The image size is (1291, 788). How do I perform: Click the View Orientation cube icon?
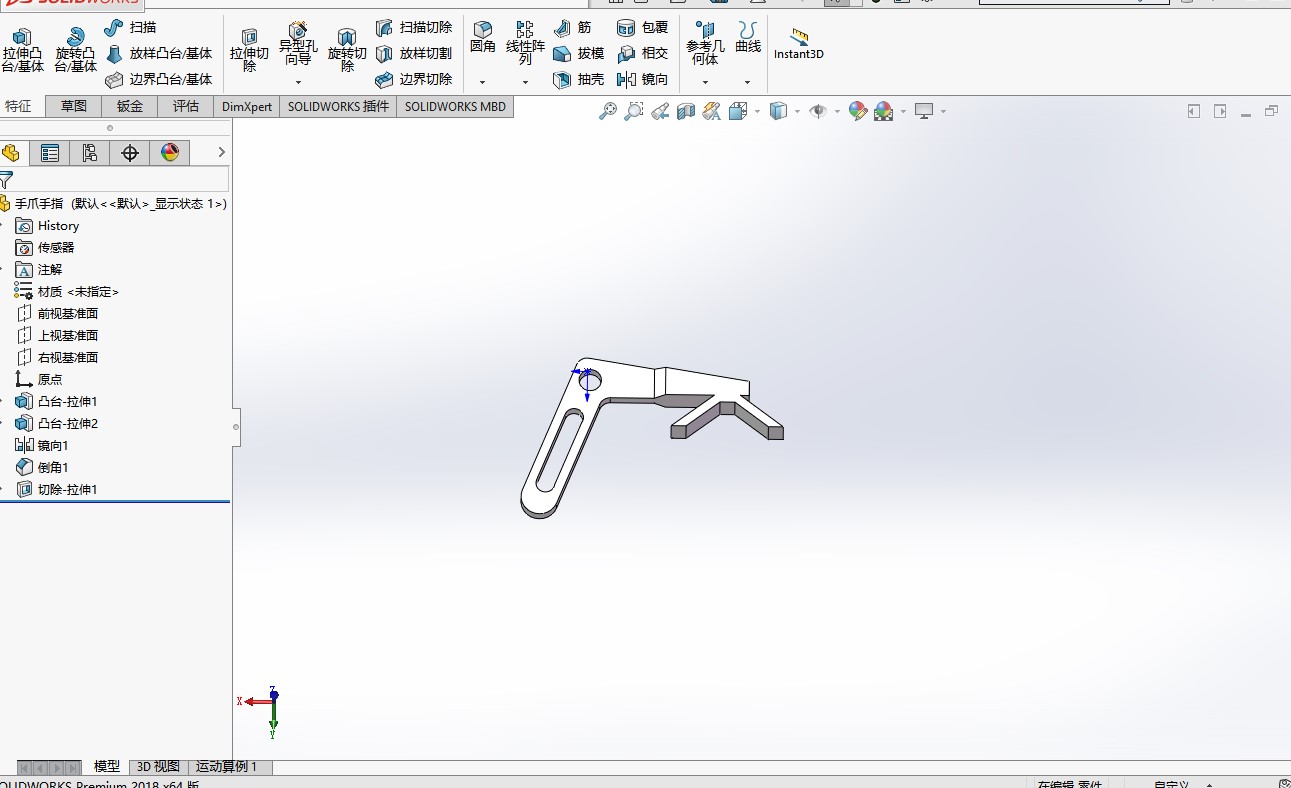[738, 112]
